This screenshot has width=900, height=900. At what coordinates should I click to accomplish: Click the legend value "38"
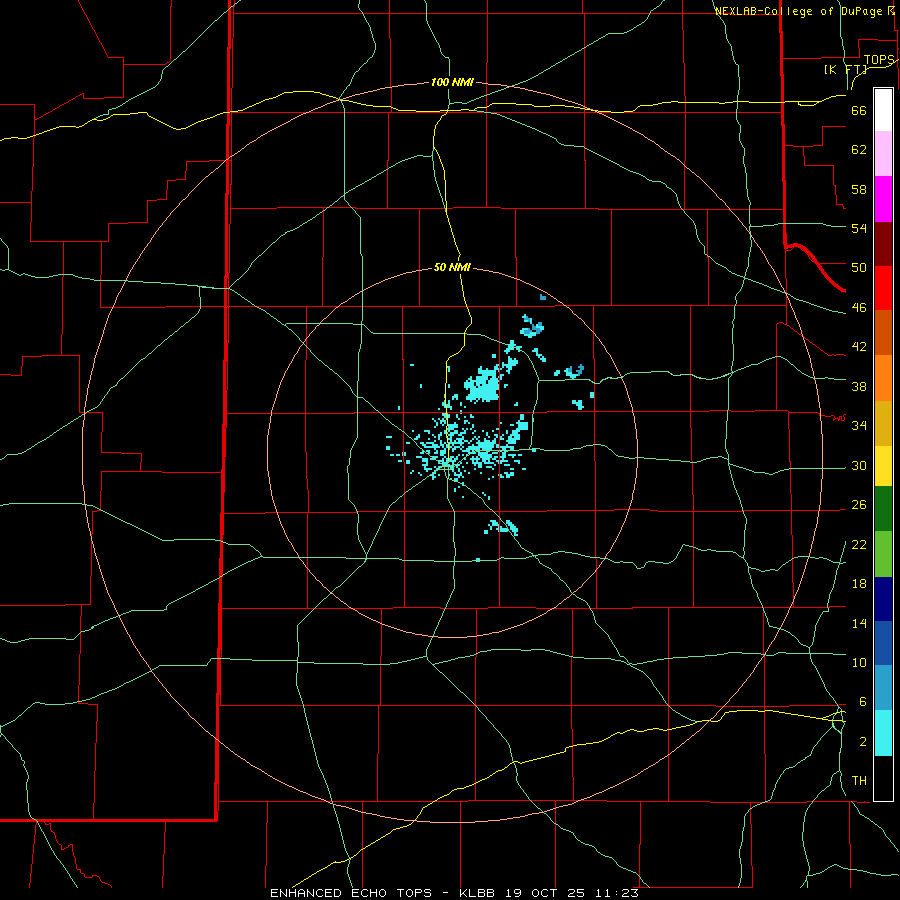pyautogui.click(x=859, y=386)
